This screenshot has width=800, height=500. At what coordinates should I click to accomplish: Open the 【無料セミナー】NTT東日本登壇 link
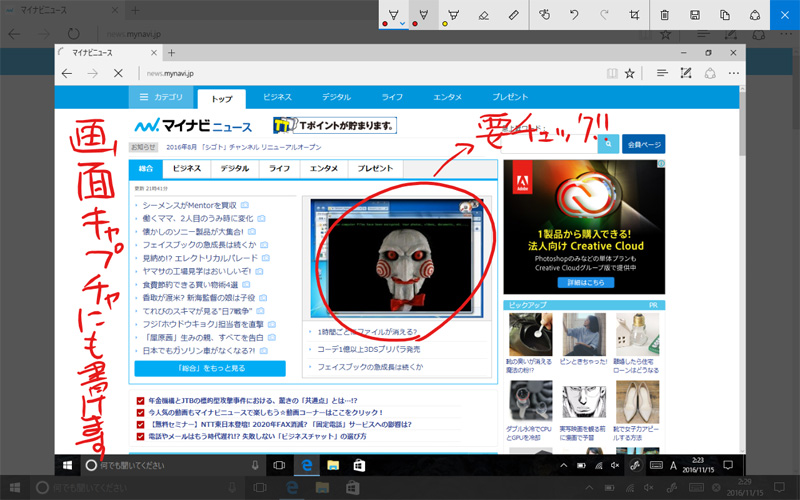coord(280,424)
